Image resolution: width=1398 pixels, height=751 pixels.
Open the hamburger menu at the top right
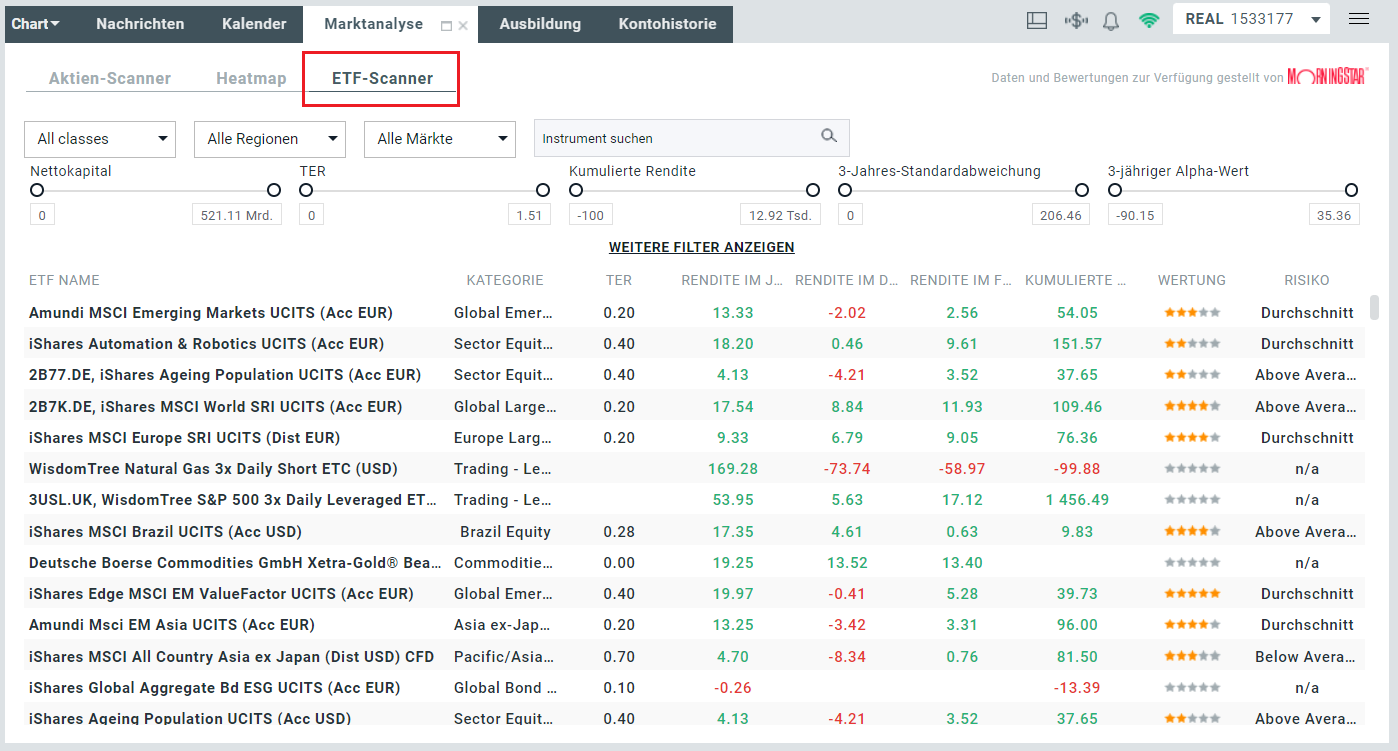point(1358,19)
